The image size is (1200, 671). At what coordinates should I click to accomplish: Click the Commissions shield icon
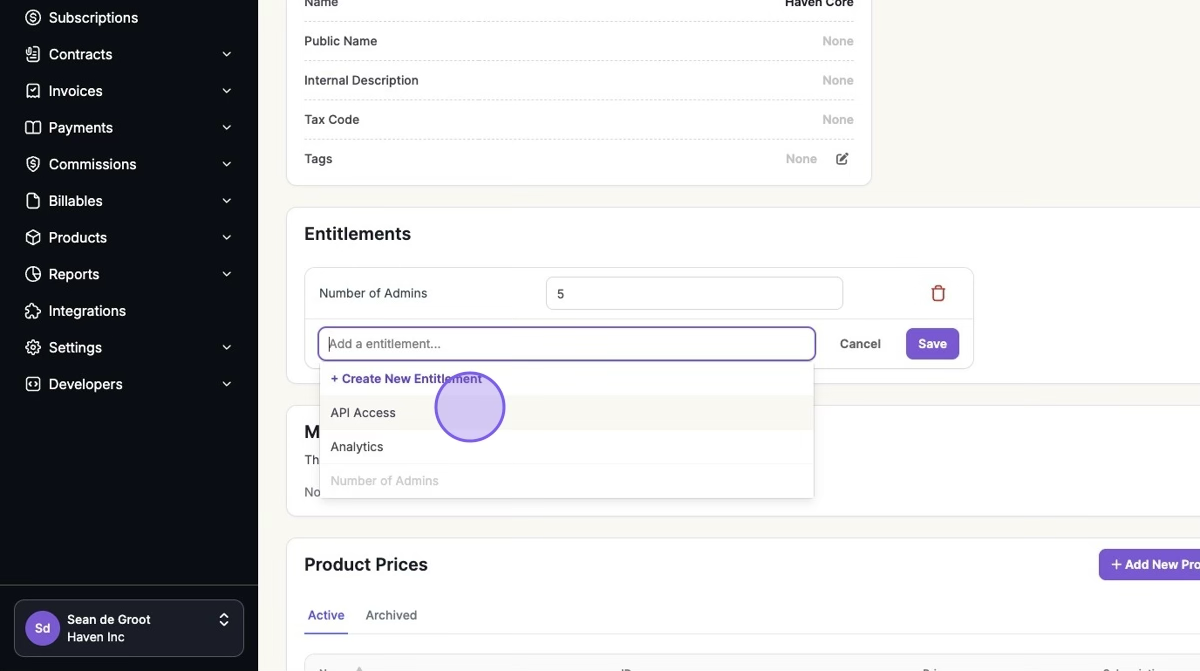click(33, 164)
